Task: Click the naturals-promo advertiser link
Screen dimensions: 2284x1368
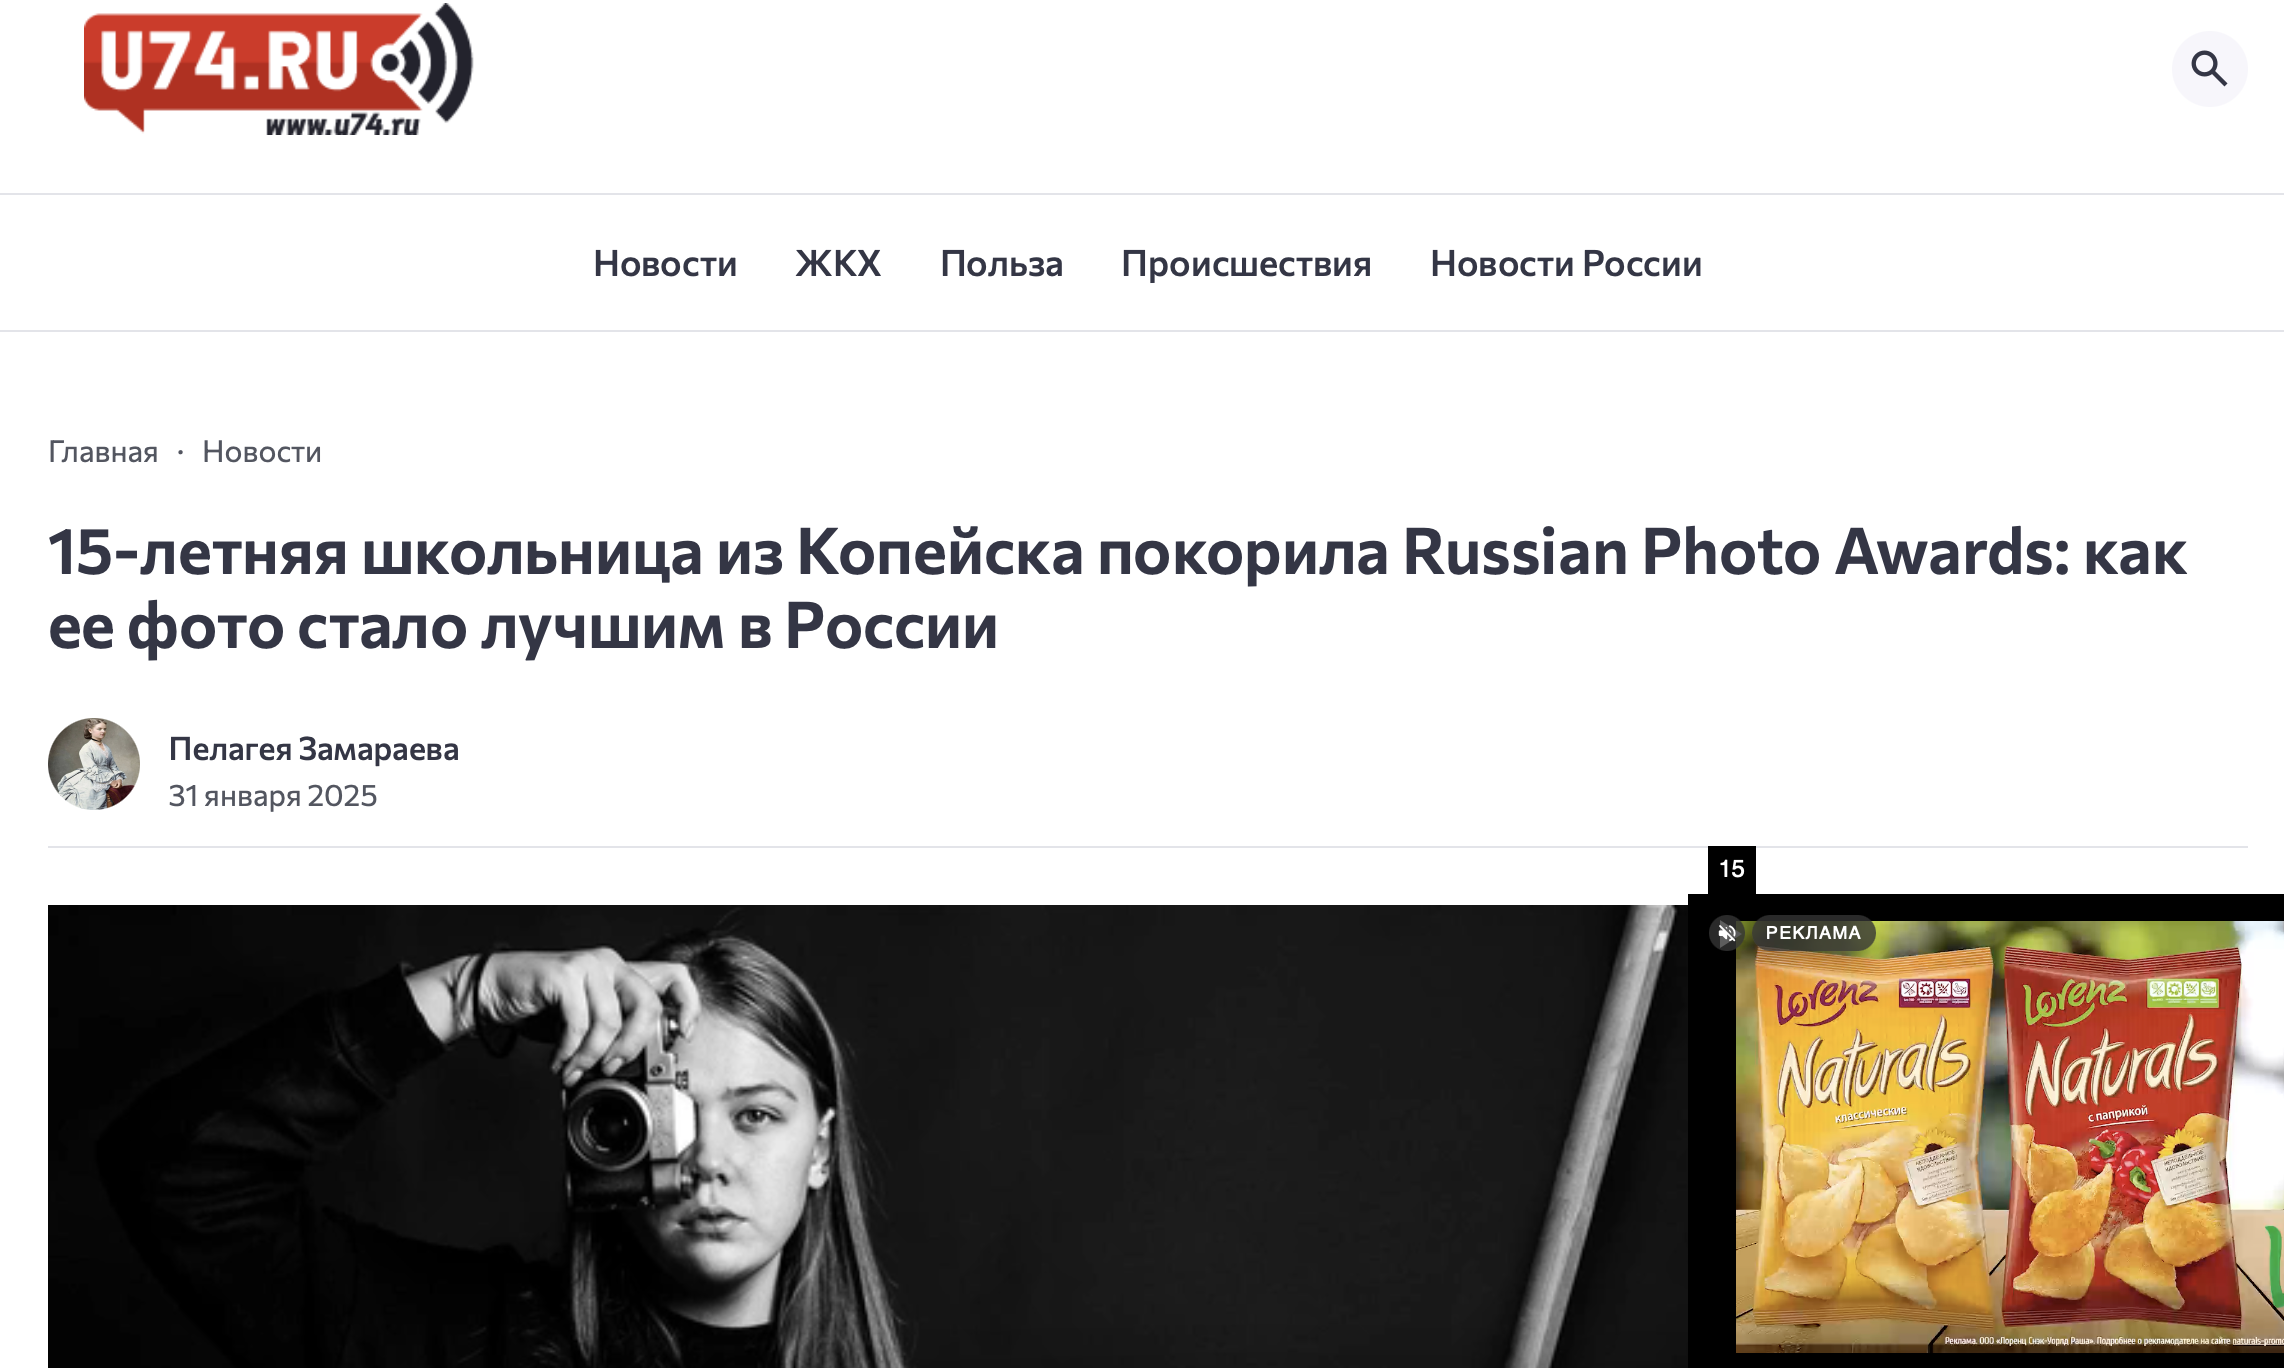Action: 2258,1341
